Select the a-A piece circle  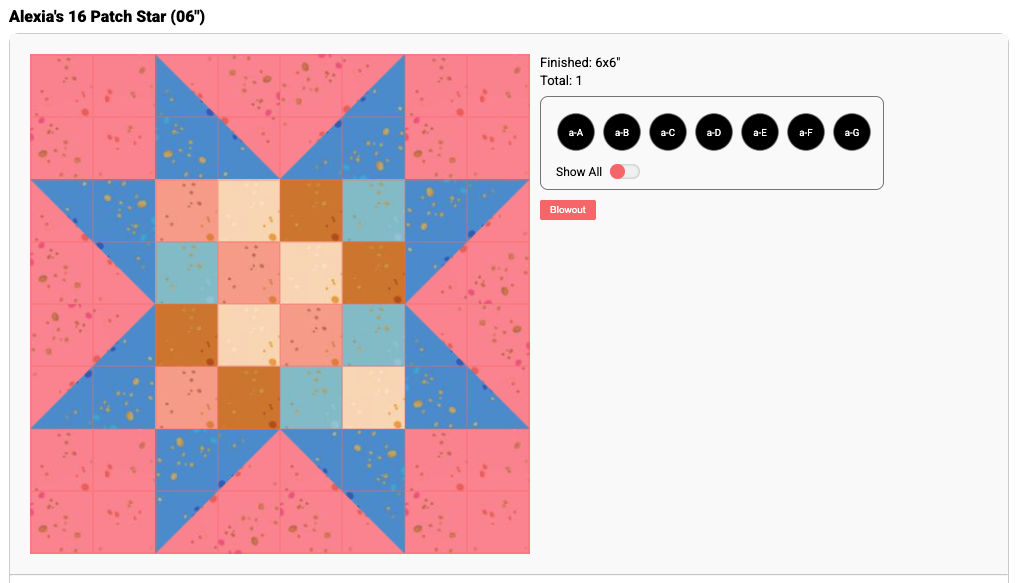coord(576,132)
